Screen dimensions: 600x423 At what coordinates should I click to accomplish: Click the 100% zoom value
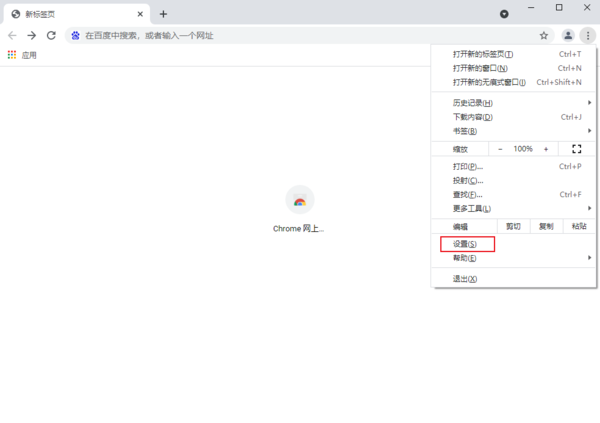523,149
